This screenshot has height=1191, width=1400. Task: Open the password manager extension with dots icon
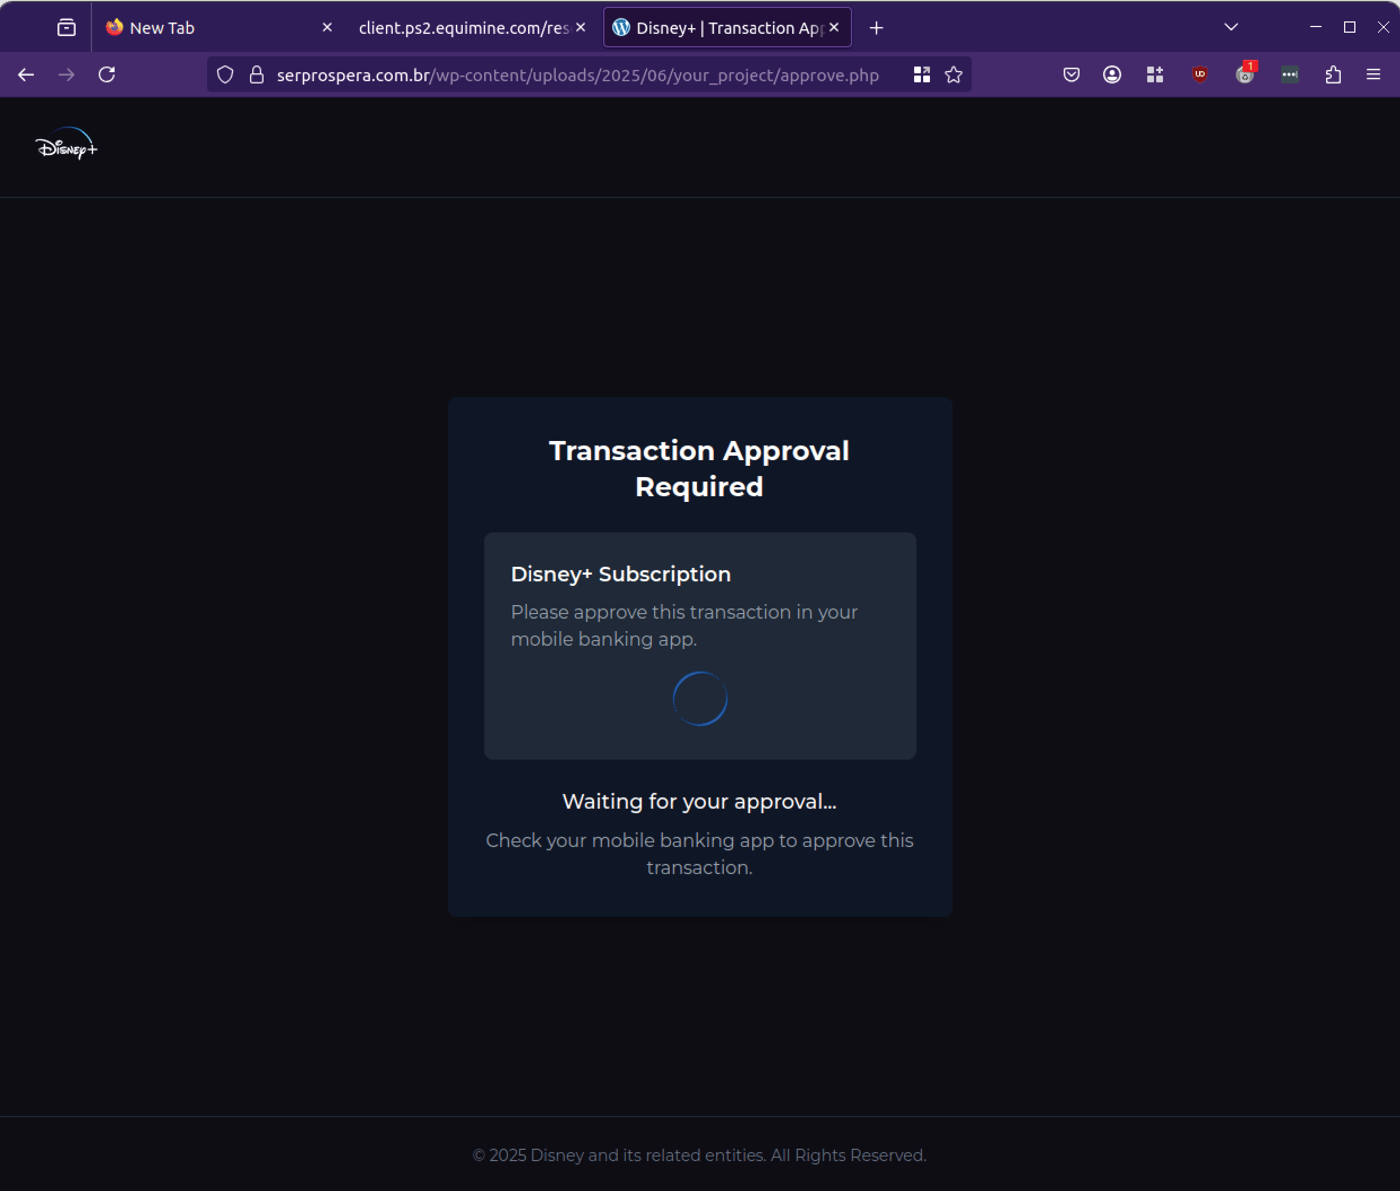pos(1289,74)
